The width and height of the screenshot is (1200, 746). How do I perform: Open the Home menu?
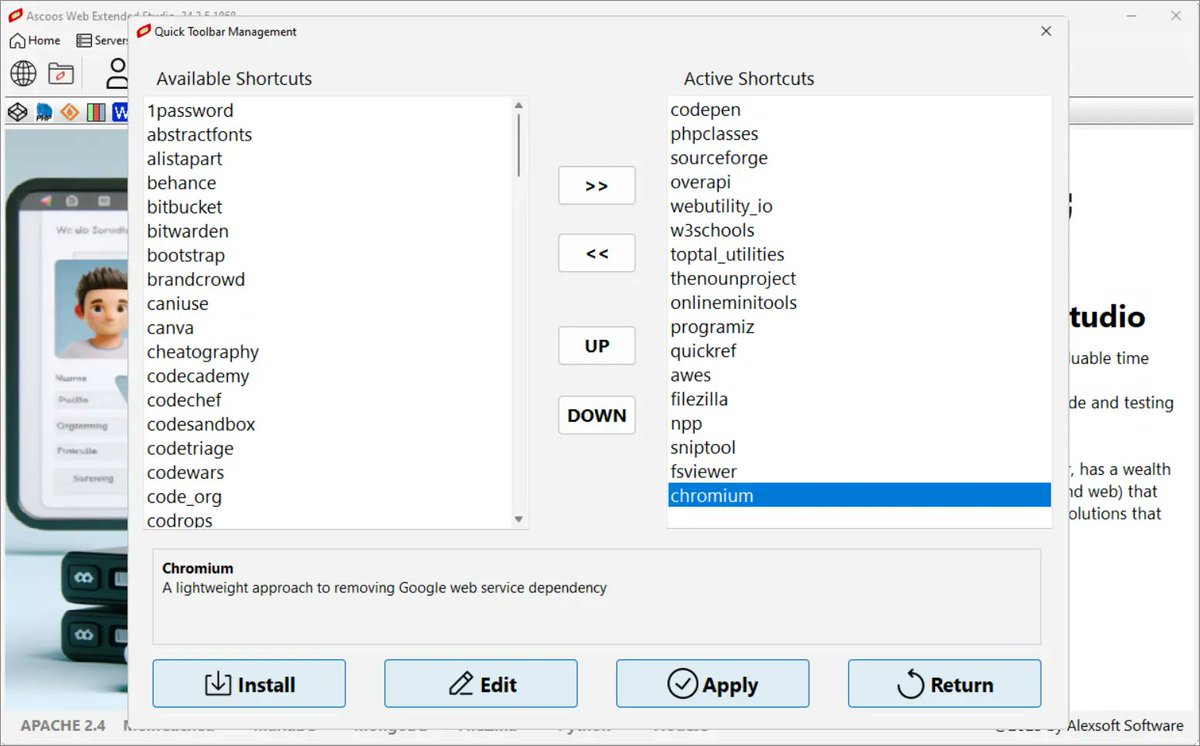click(x=33, y=40)
